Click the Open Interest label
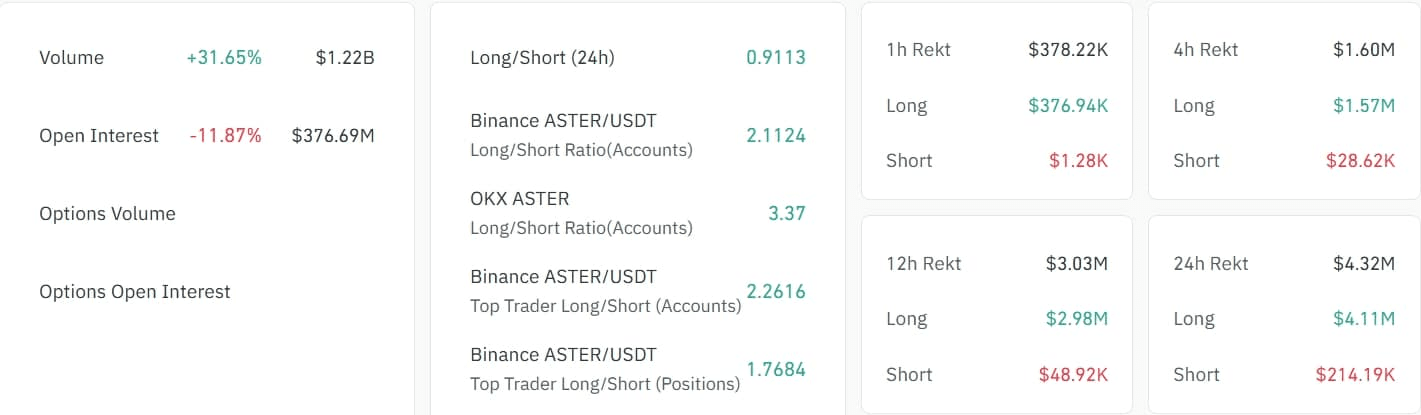The width and height of the screenshot is (1421, 415). pyautogui.click(x=99, y=136)
